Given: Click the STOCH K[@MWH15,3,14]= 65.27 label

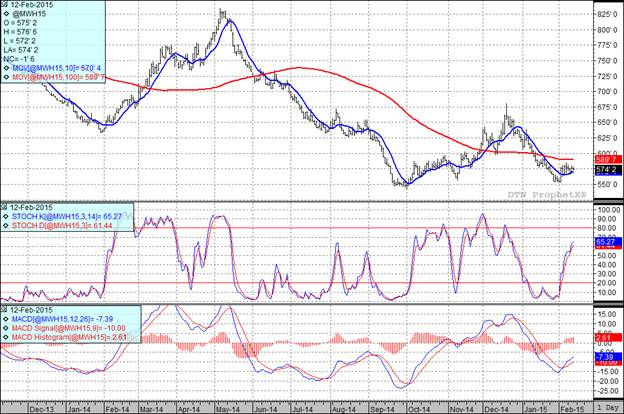Looking at the screenshot, I should (x=66, y=217).
